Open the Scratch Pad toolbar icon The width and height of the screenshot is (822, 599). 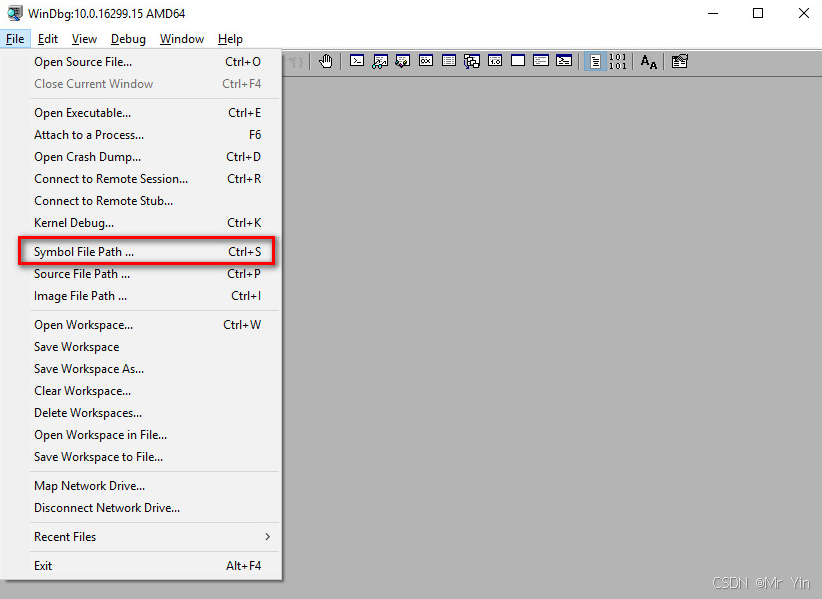coord(518,61)
